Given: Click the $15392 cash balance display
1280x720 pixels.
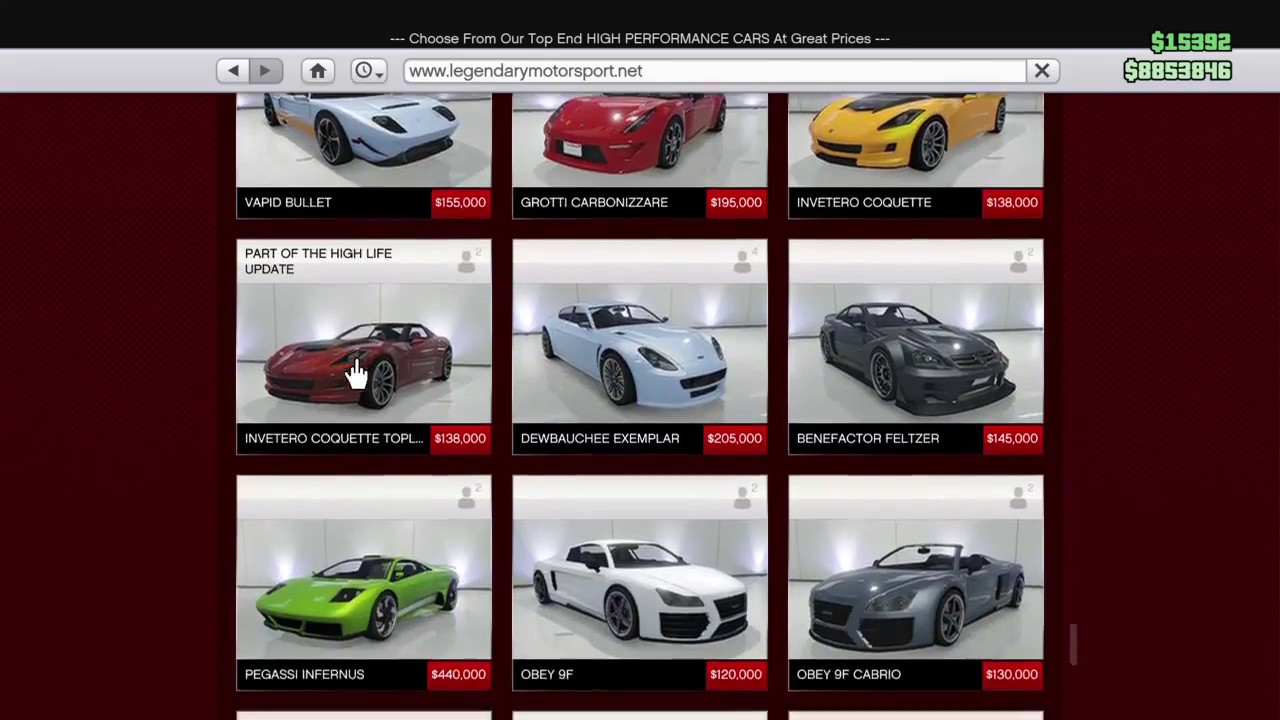Looking at the screenshot, I should tap(1190, 42).
